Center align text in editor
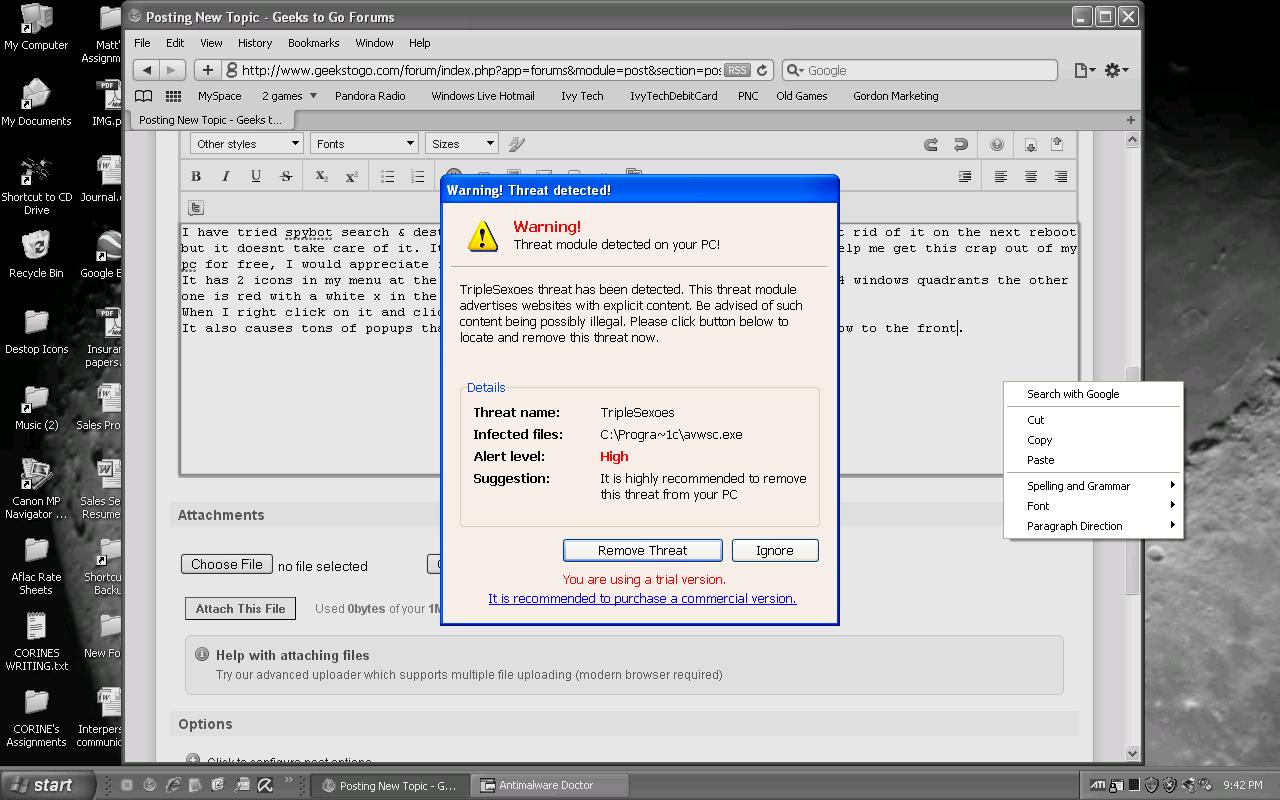Image resolution: width=1280 pixels, height=800 pixels. point(1031,176)
